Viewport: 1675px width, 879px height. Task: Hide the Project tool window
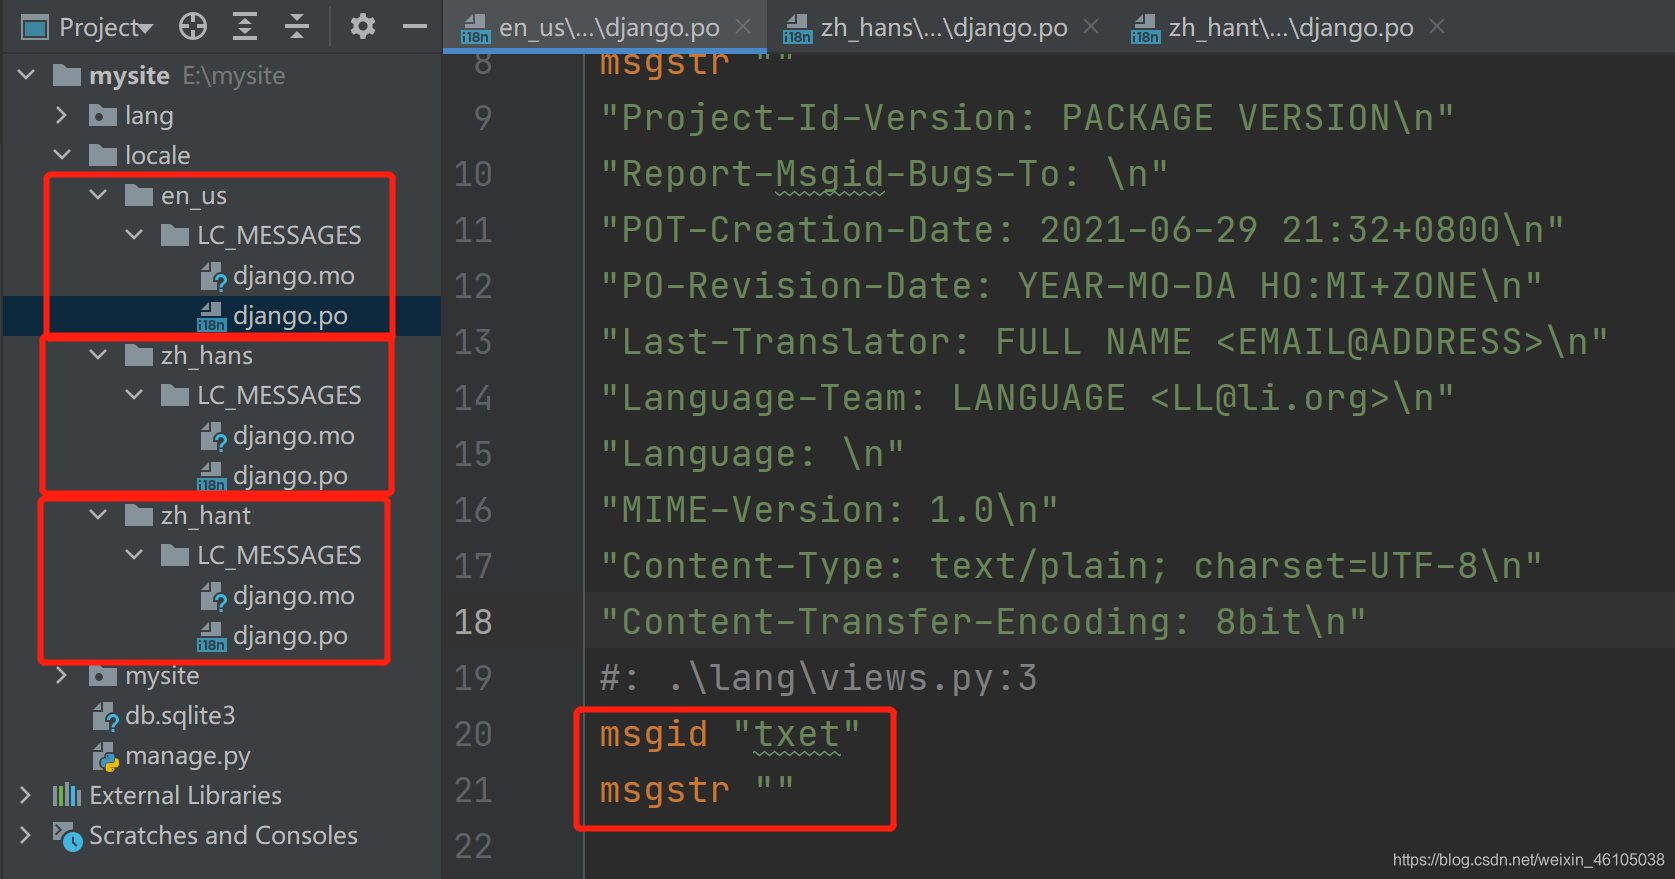(x=415, y=27)
